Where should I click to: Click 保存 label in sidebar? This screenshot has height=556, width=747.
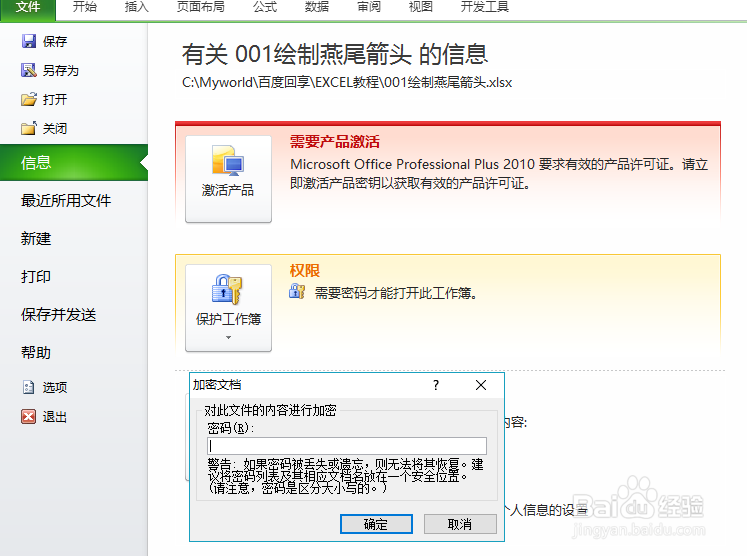(x=55, y=42)
